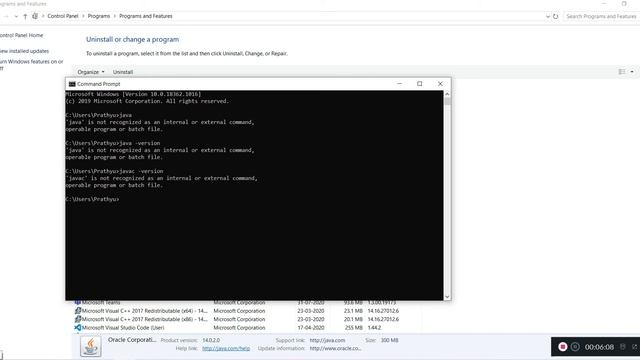Click Command Prompt scrollbar up arrow

(x=447, y=94)
